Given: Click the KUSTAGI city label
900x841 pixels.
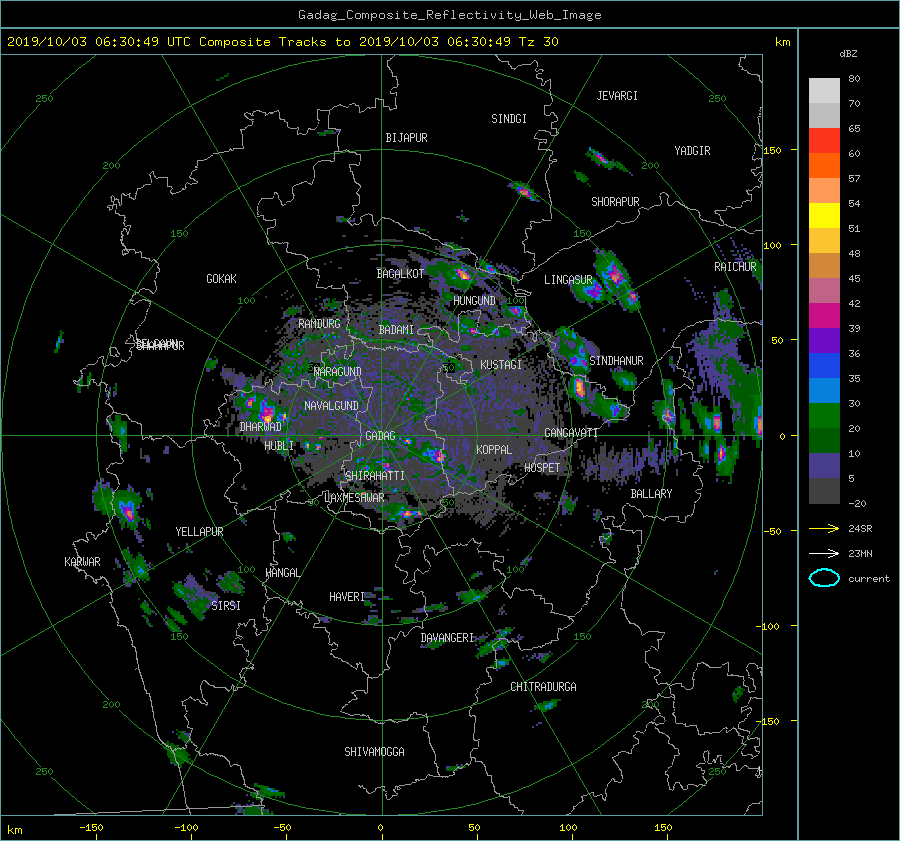Looking at the screenshot, I should click(501, 365).
